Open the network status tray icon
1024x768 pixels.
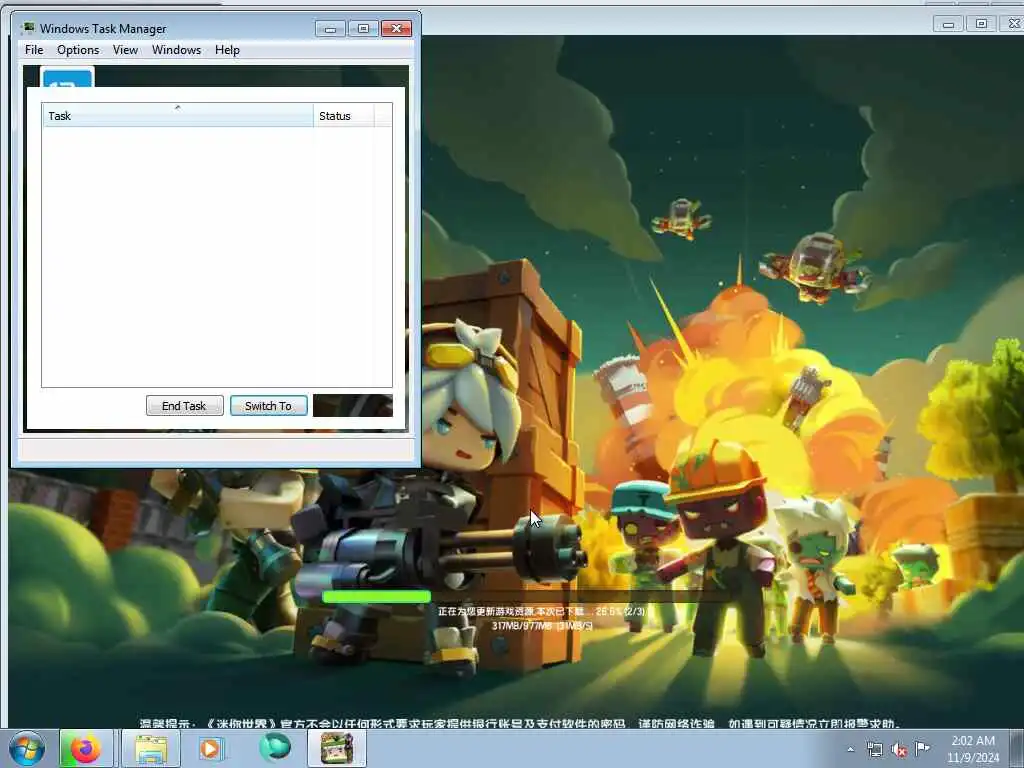click(x=874, y=750)
